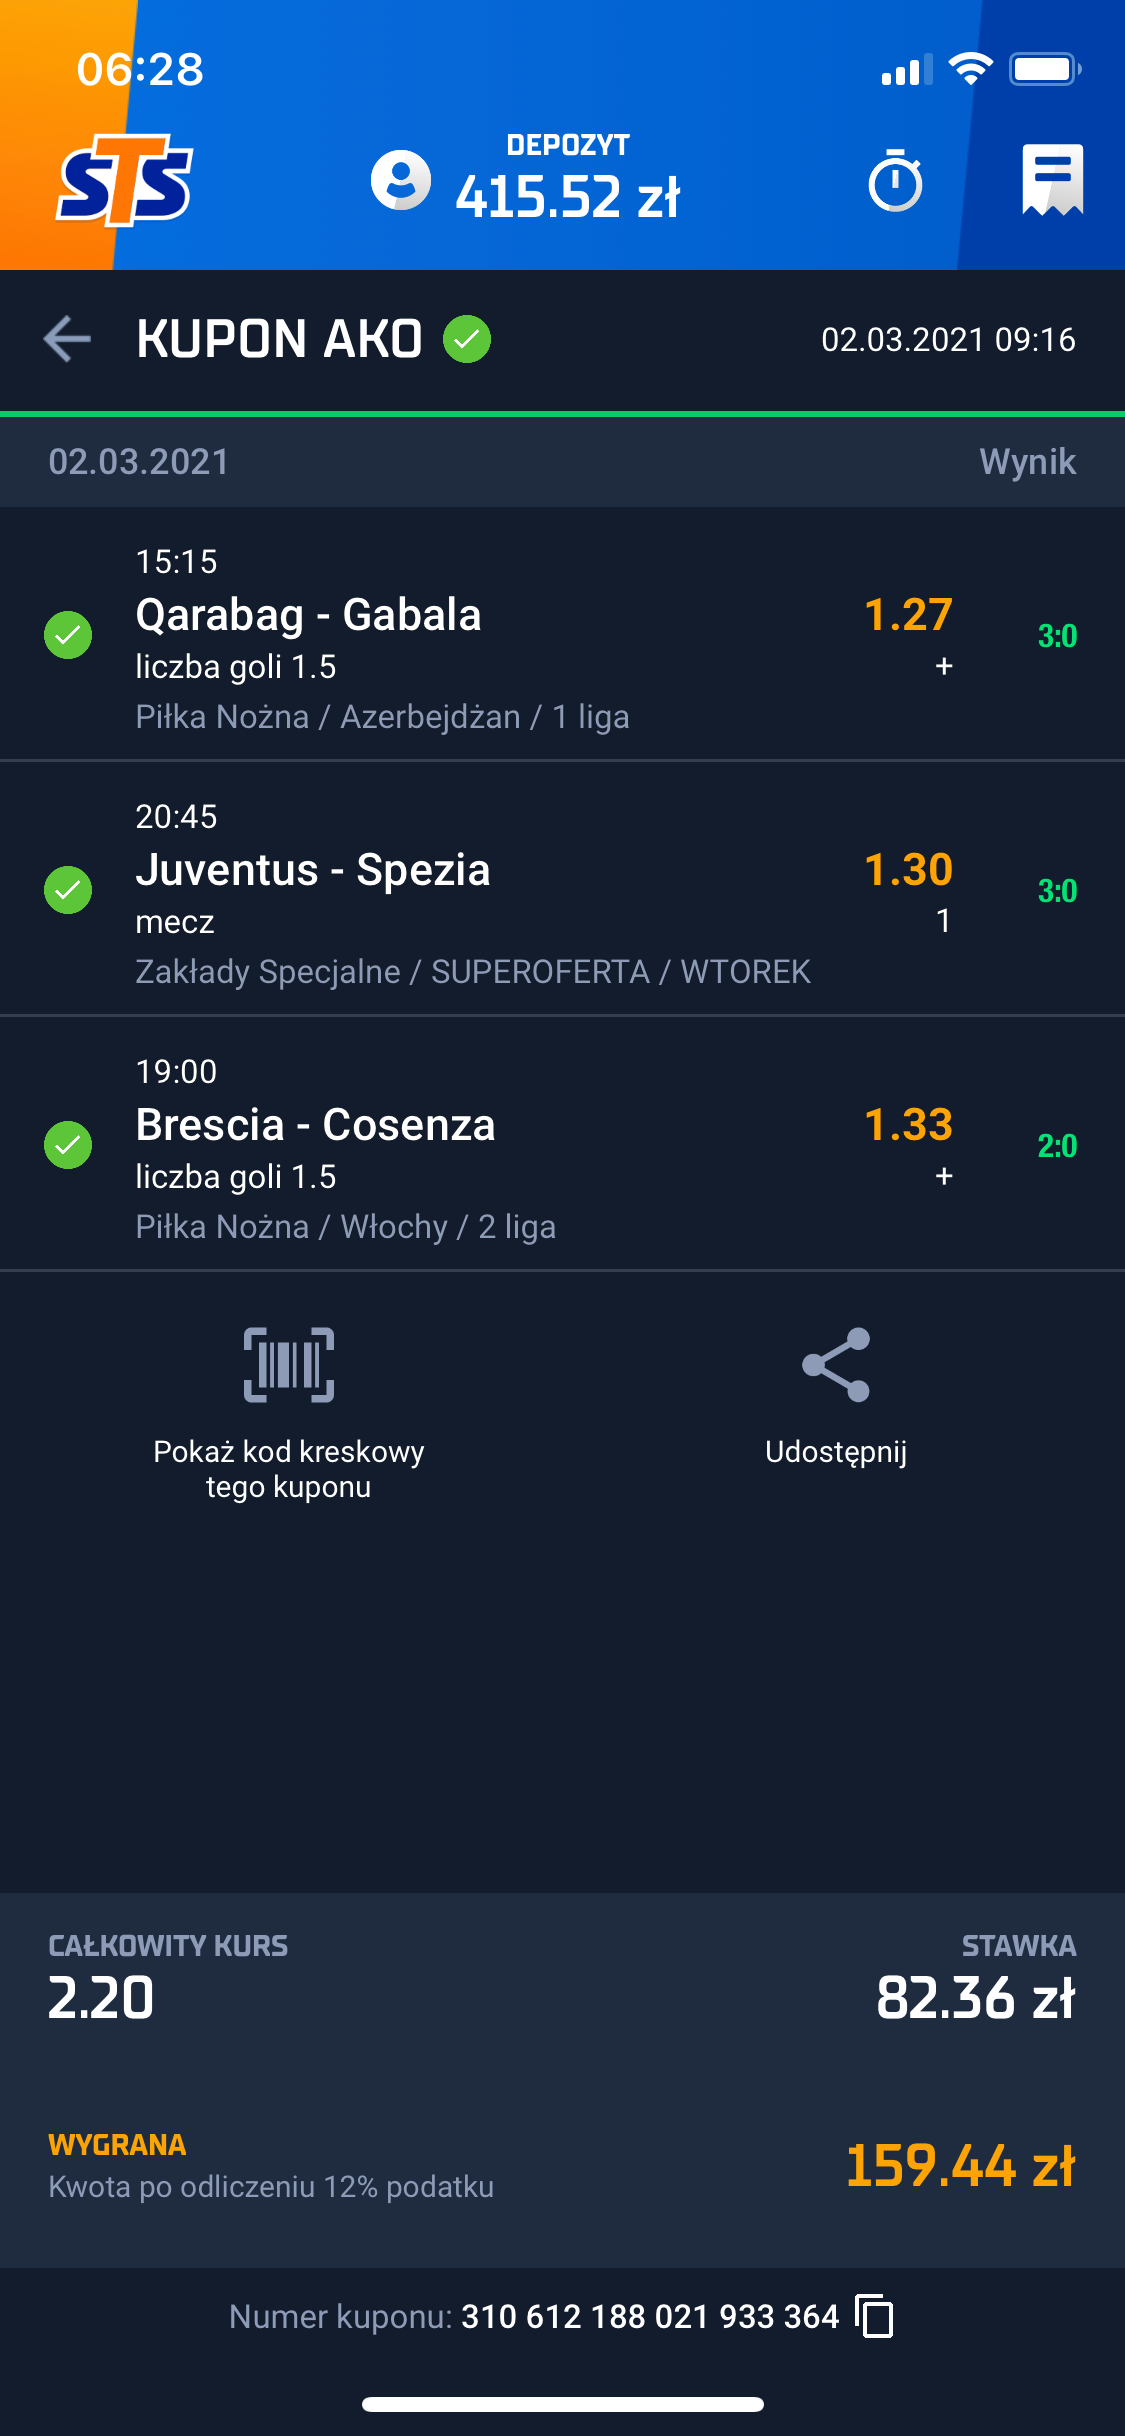Tap the Juventus - Spezia won status check
This screenshot has width=1125, height=2436.
(x=68, y=890)
